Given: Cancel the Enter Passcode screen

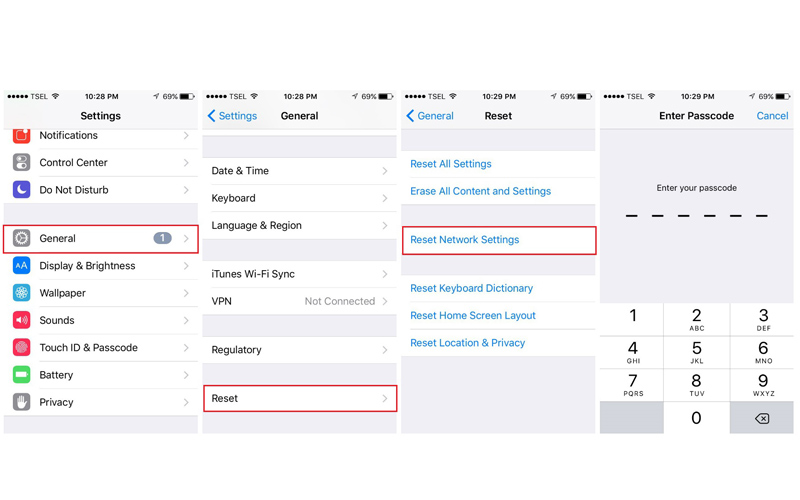Looking at the screenshot, I should pyautogui.click(x=772, y=116).
